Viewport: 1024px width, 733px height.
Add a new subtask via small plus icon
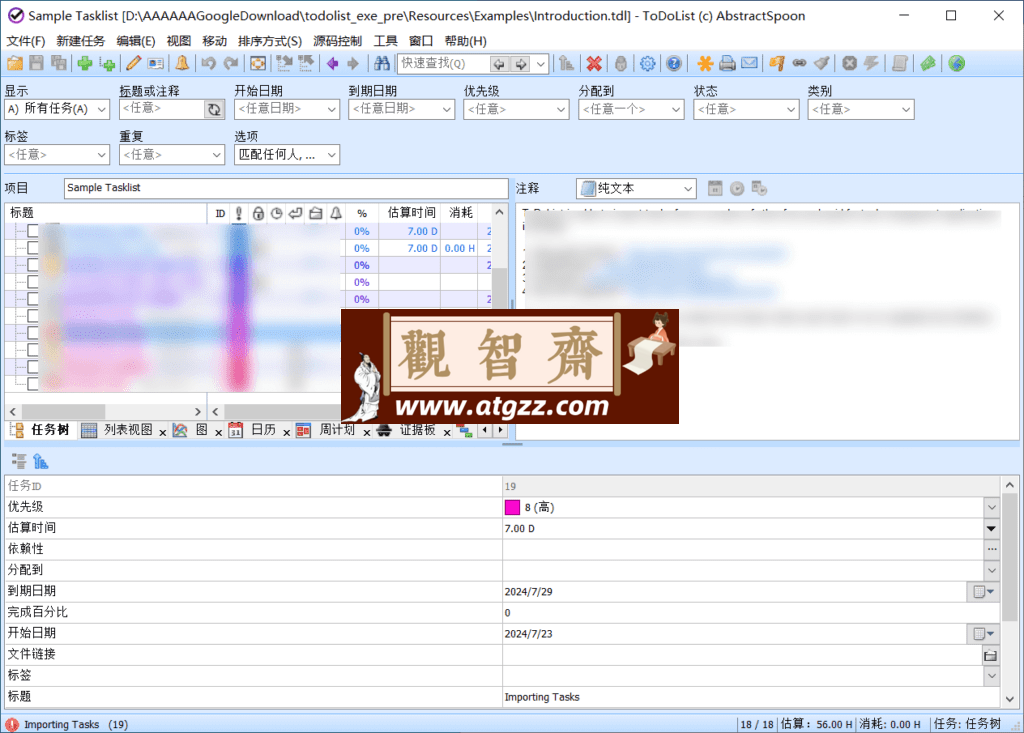[107, 63]
